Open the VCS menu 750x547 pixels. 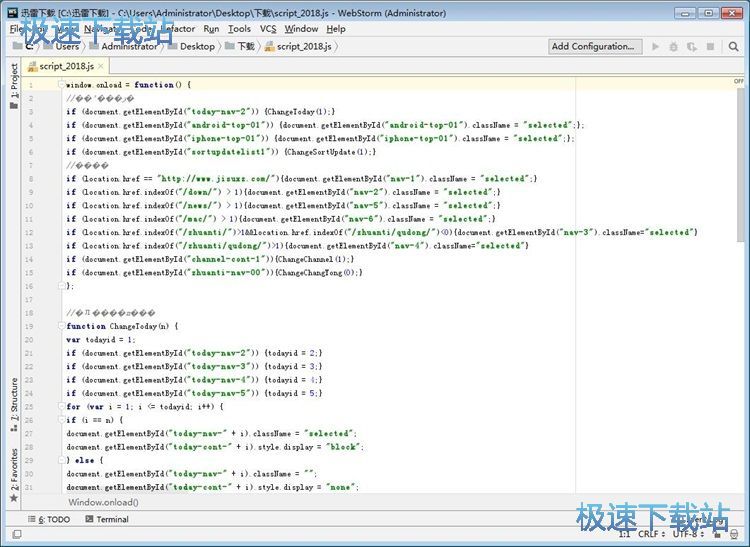coord(268,29)
